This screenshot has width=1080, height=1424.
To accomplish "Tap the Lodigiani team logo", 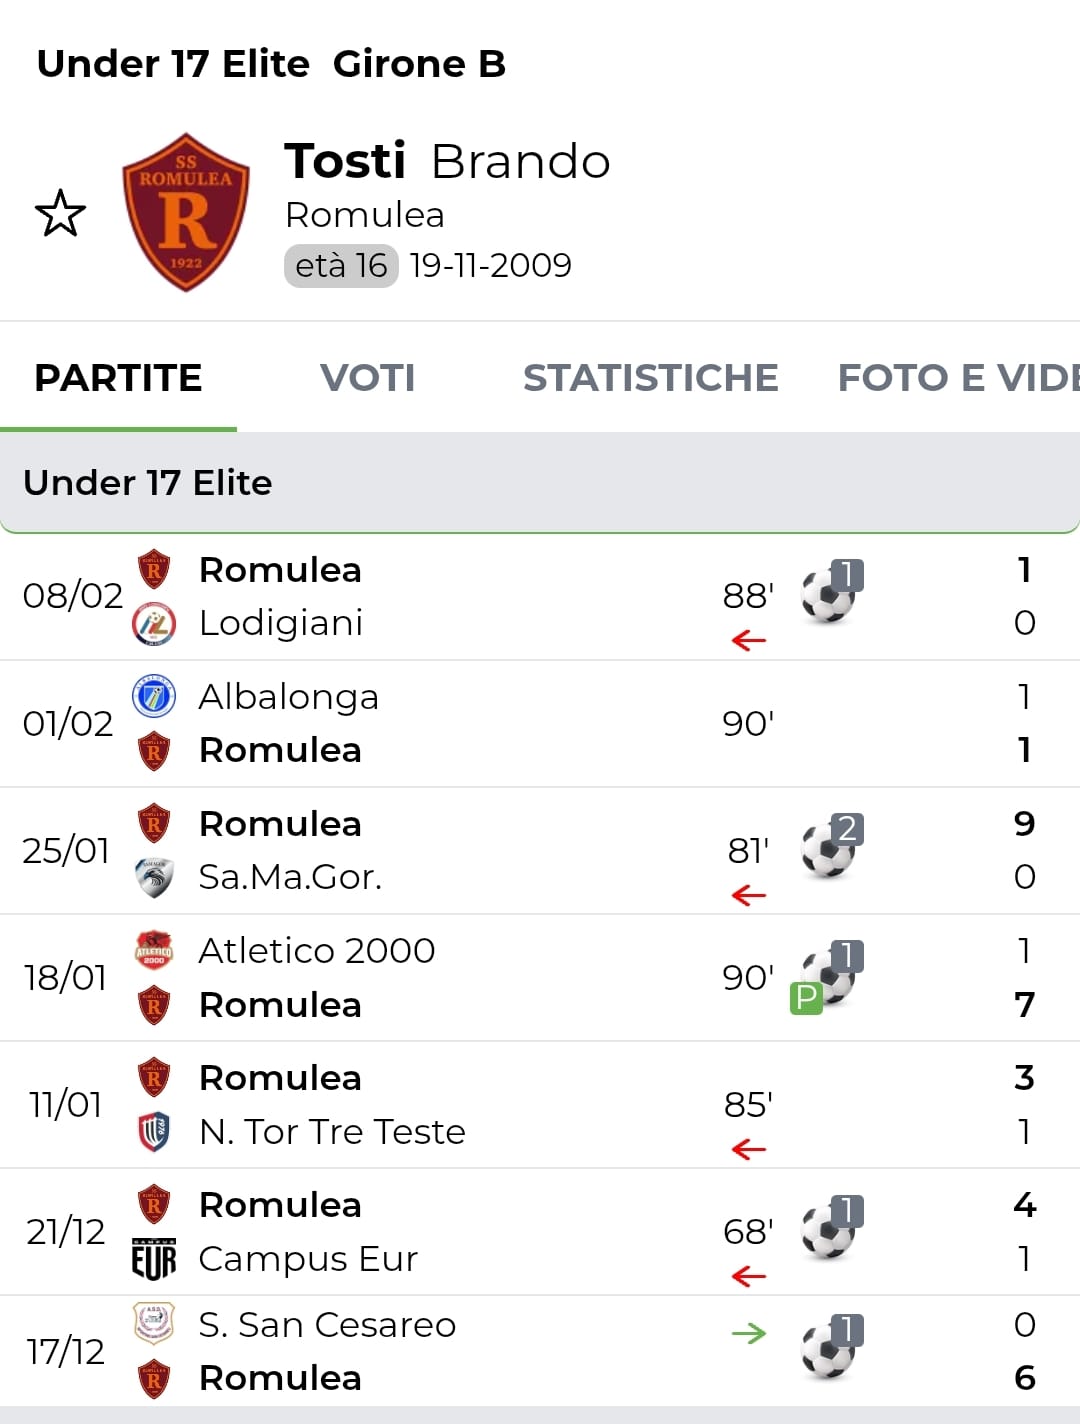I will point(154,623).
